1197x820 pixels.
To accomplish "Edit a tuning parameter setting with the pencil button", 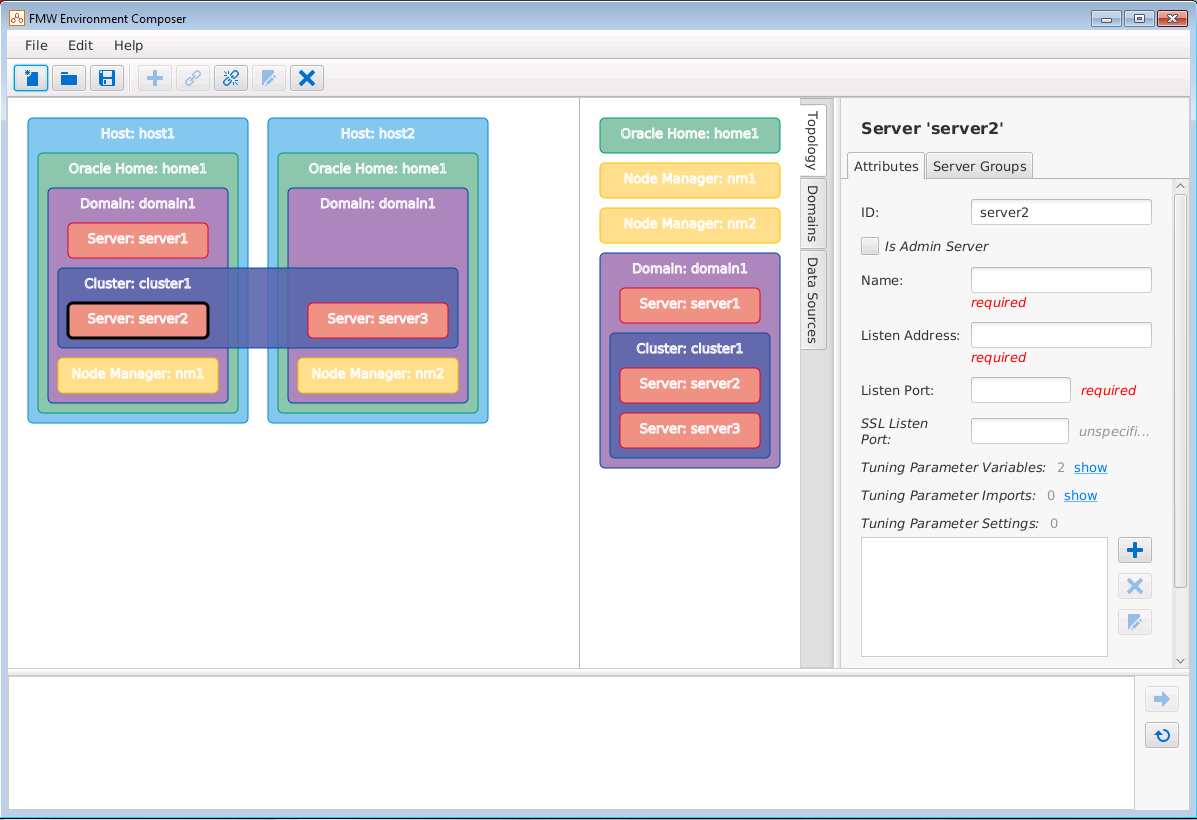I will click(x=1134, y=621).
